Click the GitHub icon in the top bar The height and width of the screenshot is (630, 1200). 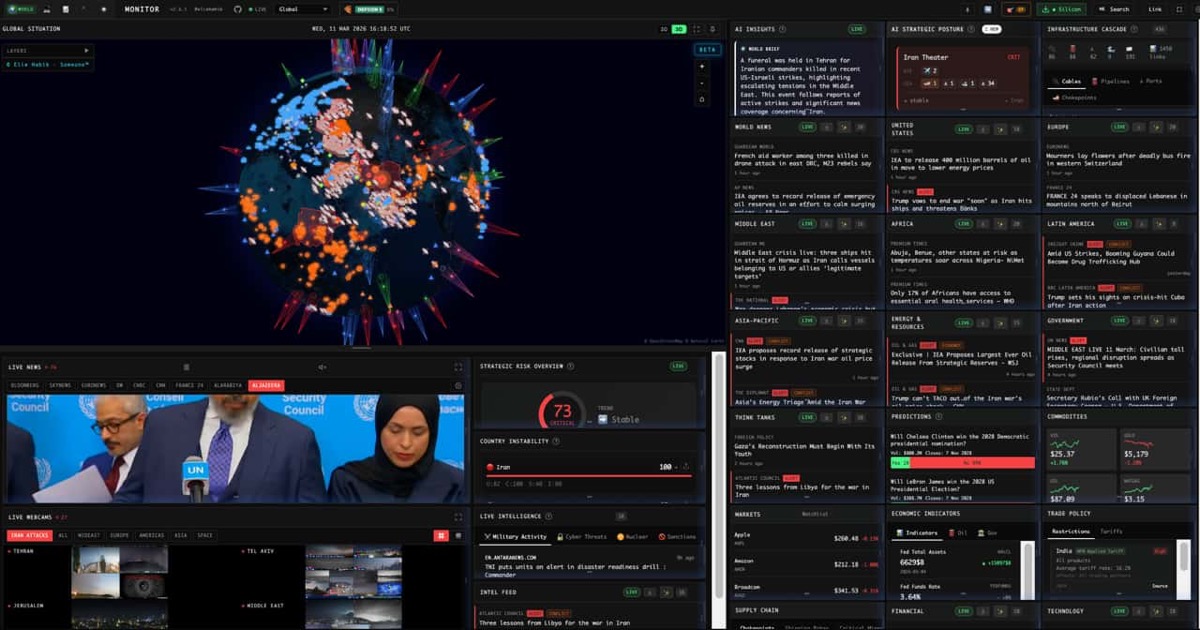point(237,10)
